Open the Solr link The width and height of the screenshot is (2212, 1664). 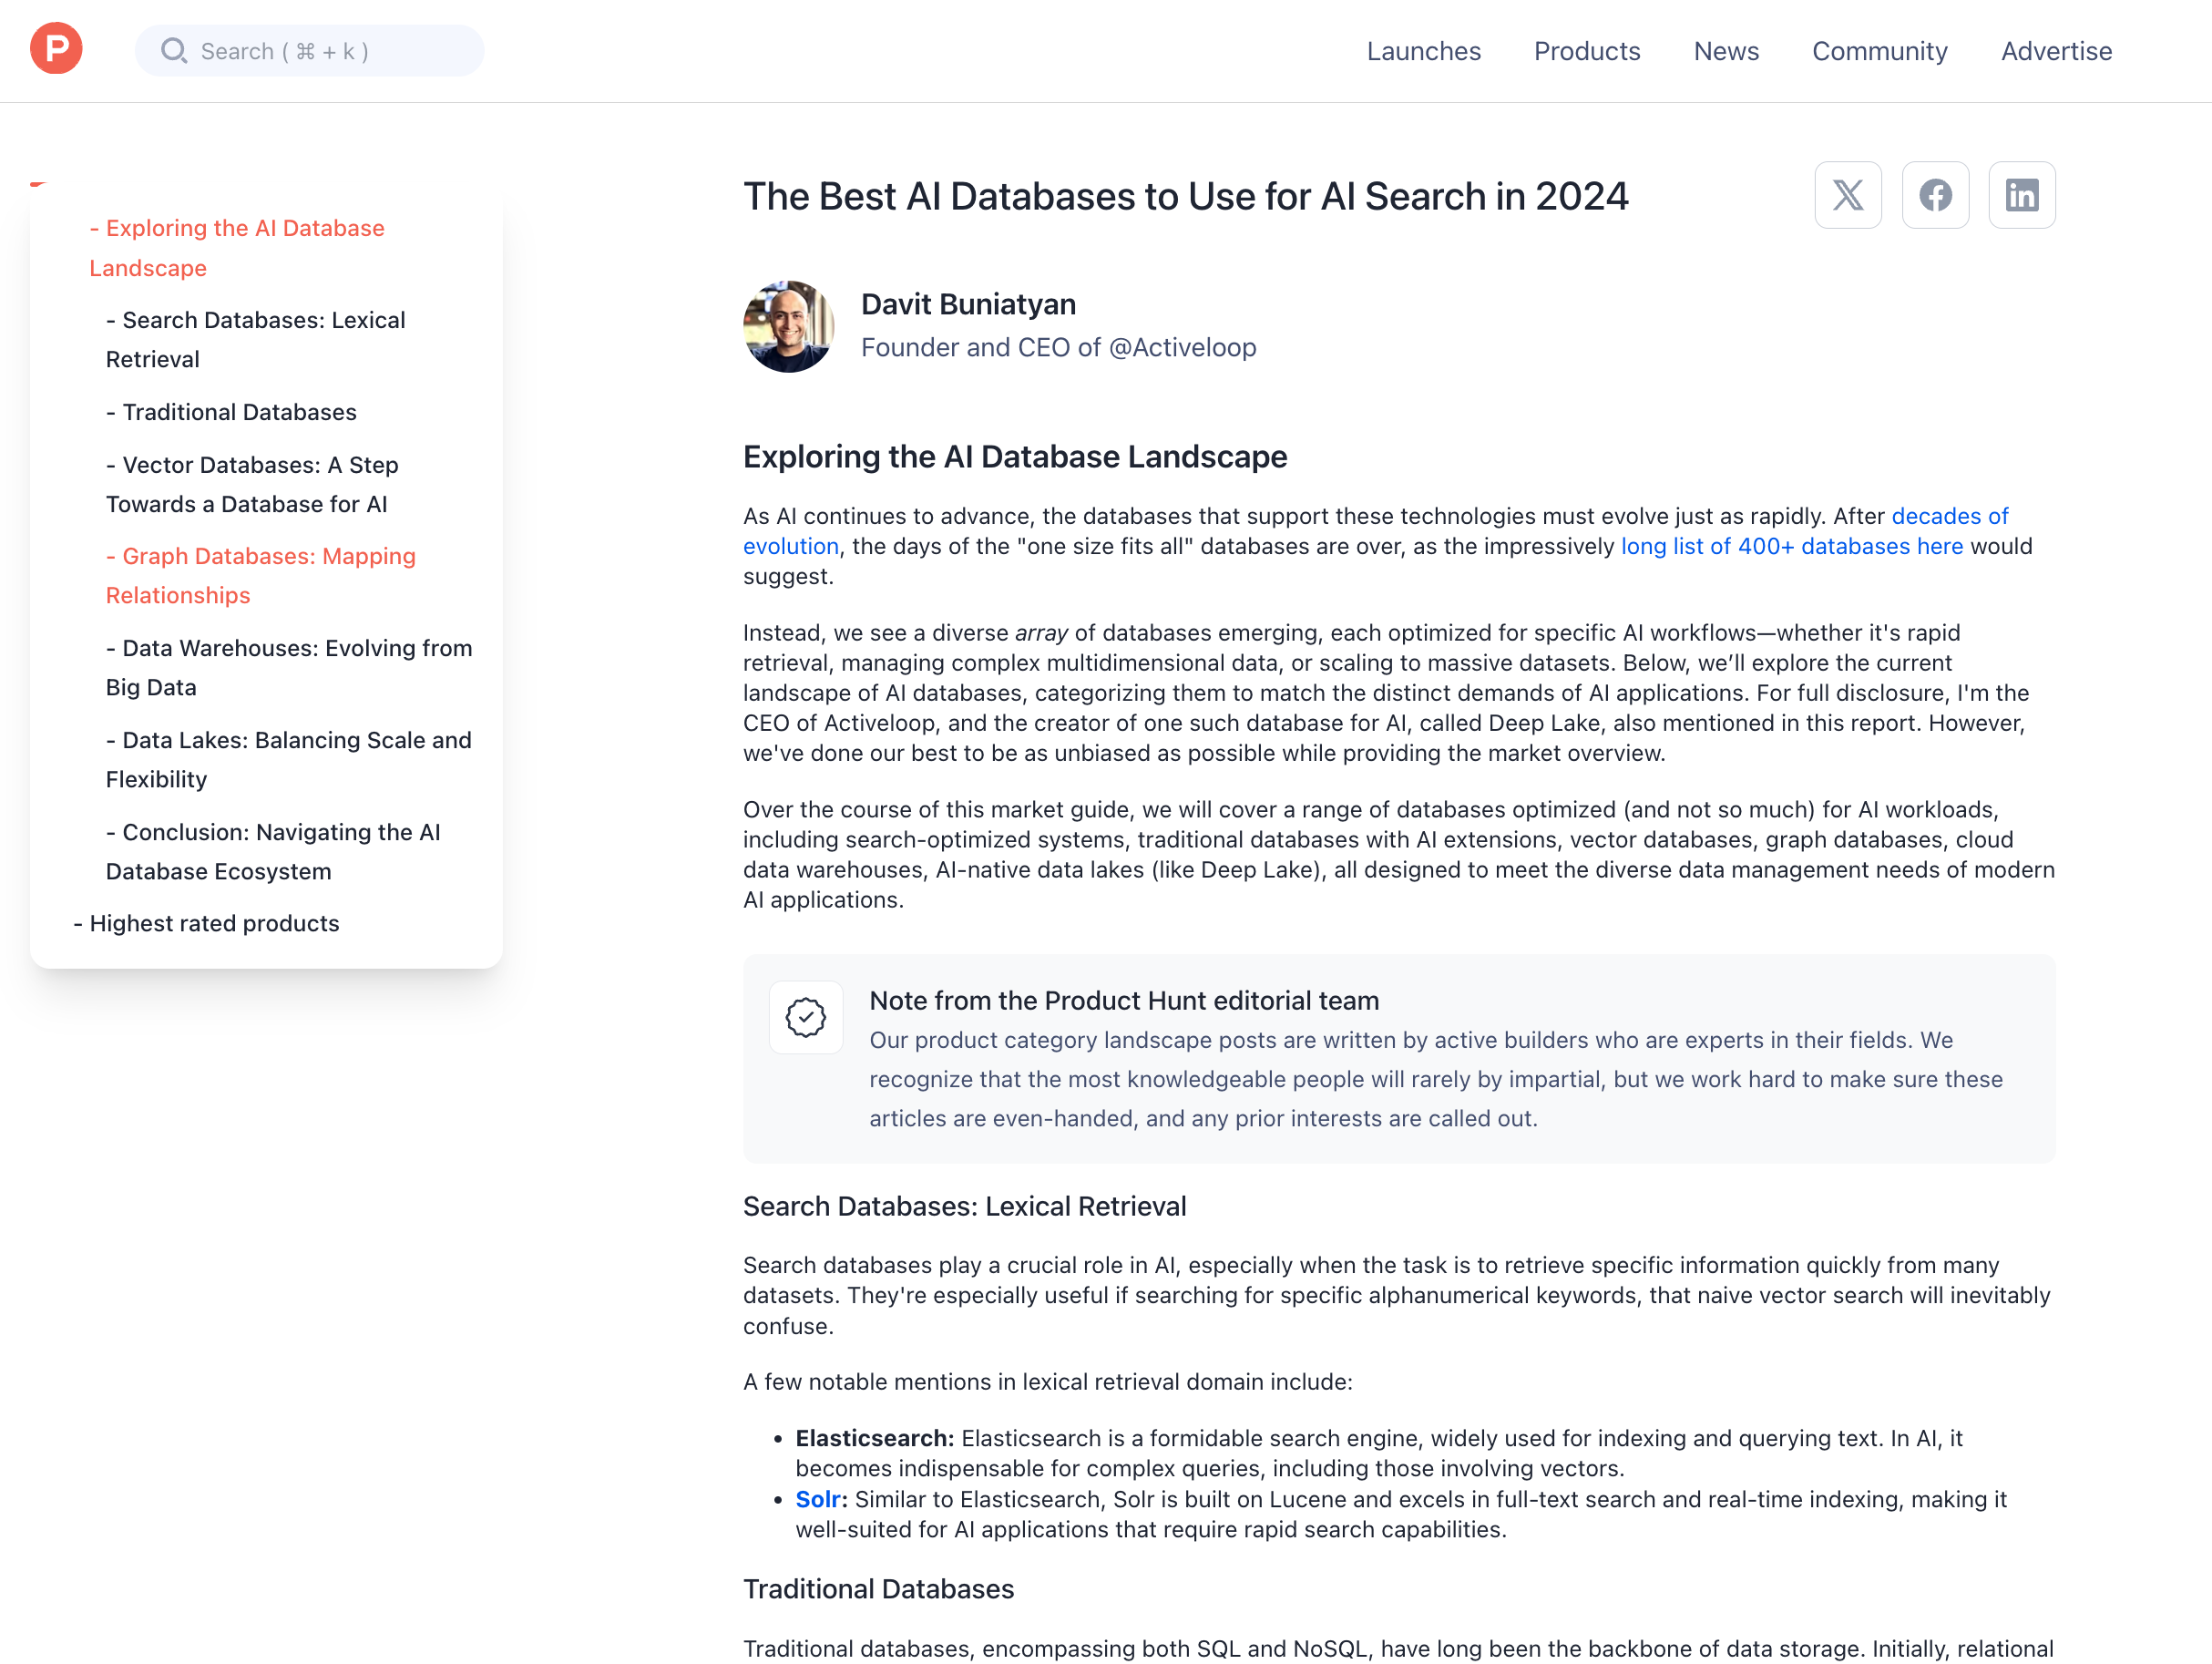(x=820, y=1499)
